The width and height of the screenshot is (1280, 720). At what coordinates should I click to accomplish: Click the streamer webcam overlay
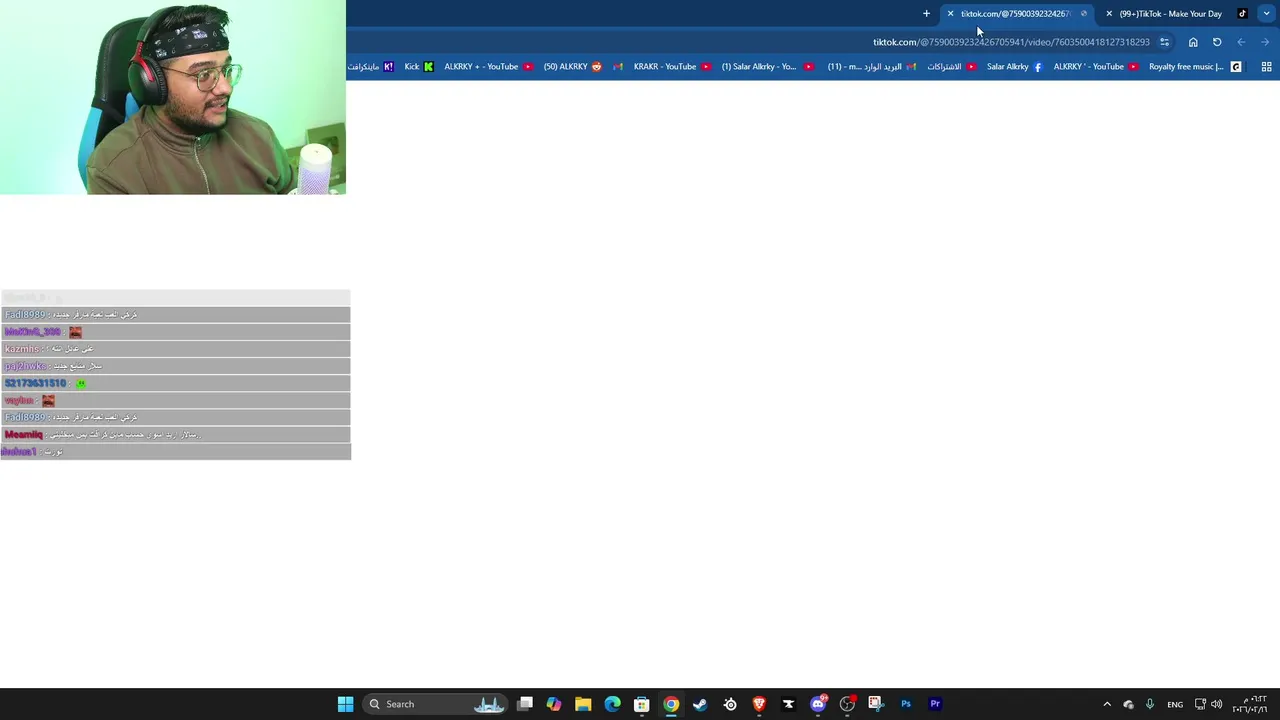coord(173,97)
